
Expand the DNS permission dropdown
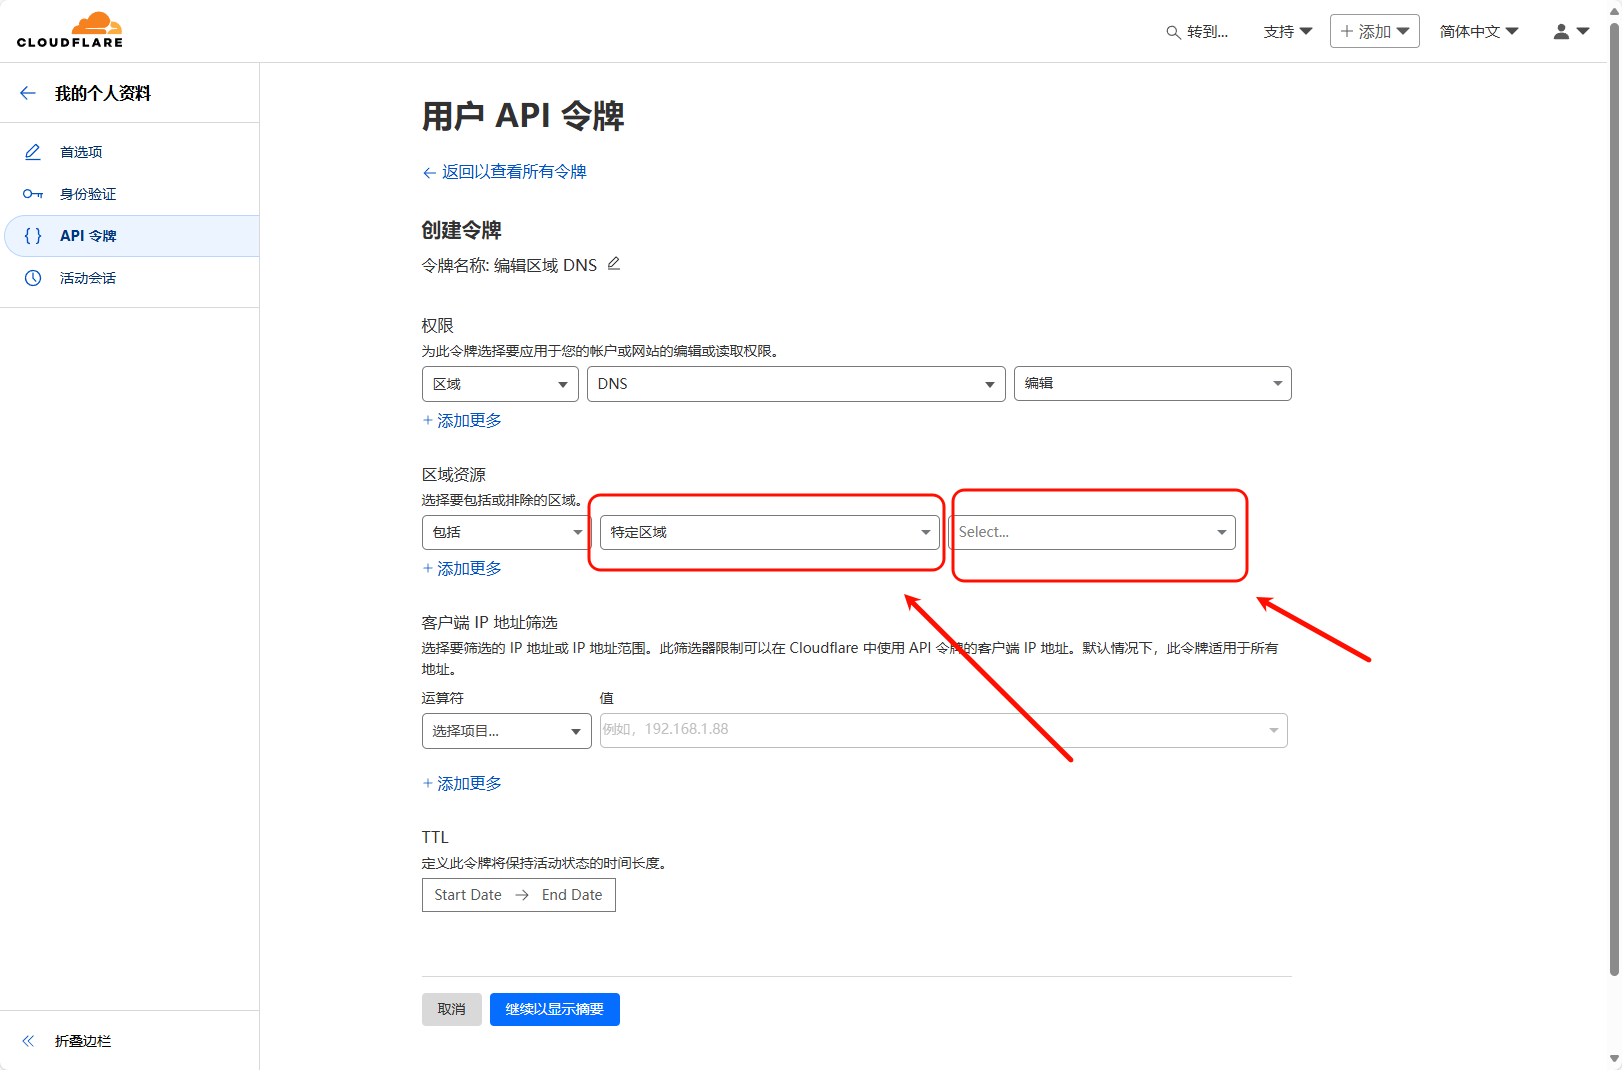coord(795,384)
